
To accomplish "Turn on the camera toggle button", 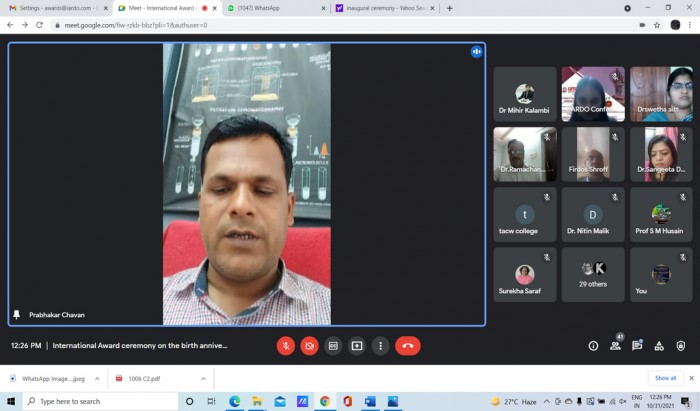I will click(x=309, y=346).
